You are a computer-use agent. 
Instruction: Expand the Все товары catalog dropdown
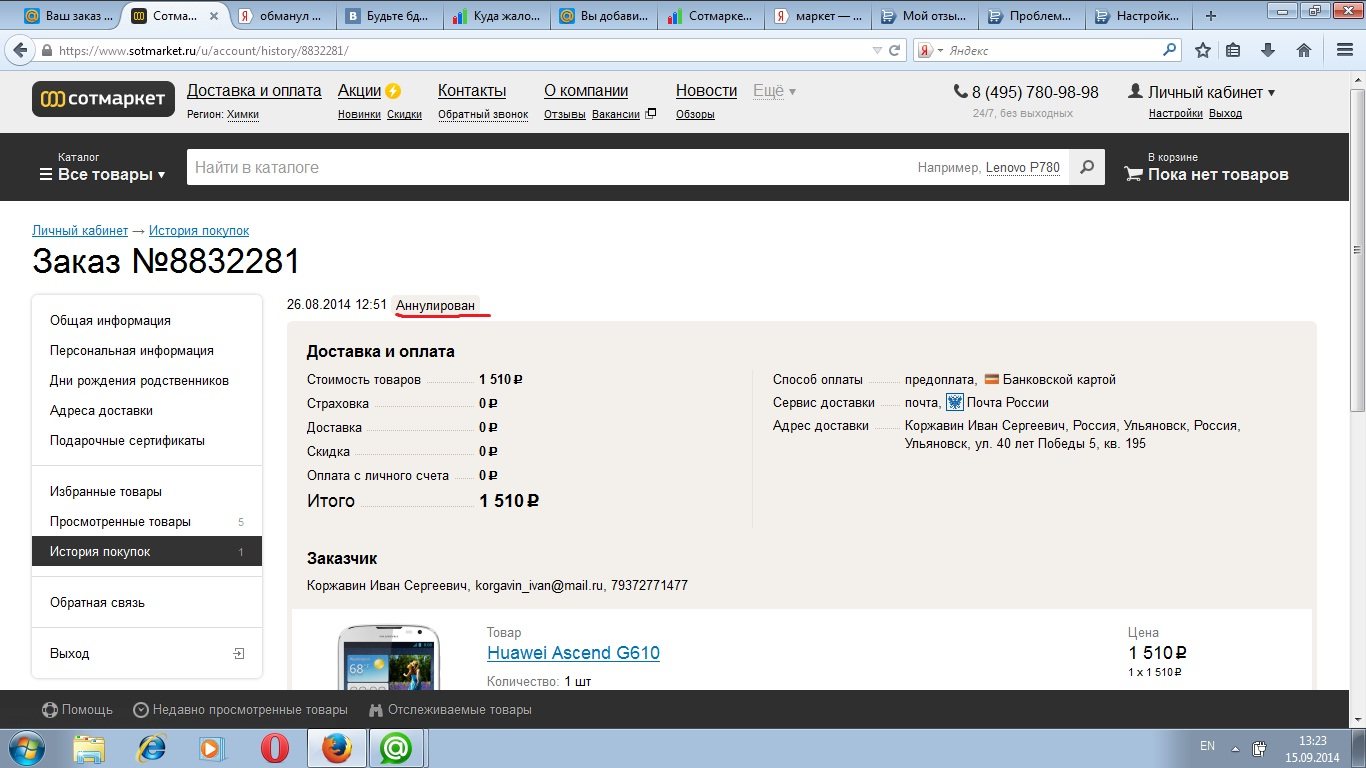point(102,174)
